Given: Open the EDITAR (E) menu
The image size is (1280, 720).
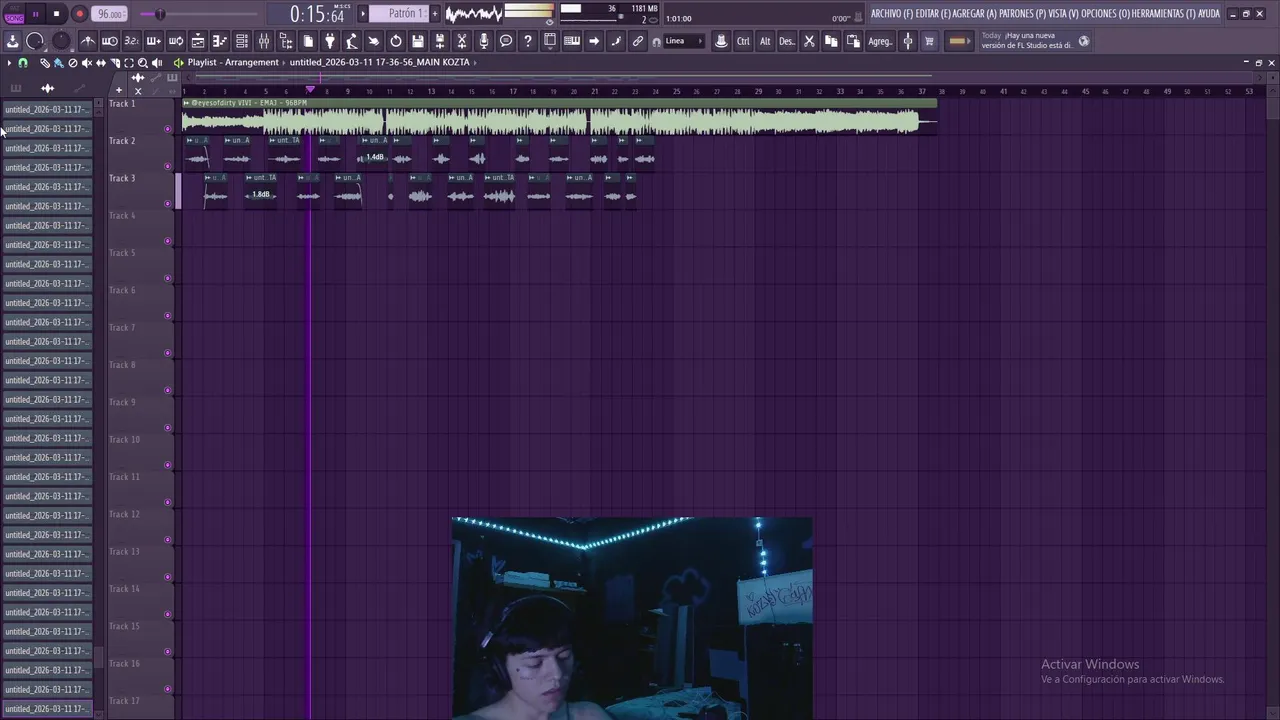Looking at the screenshot, I should coord(933,14).
